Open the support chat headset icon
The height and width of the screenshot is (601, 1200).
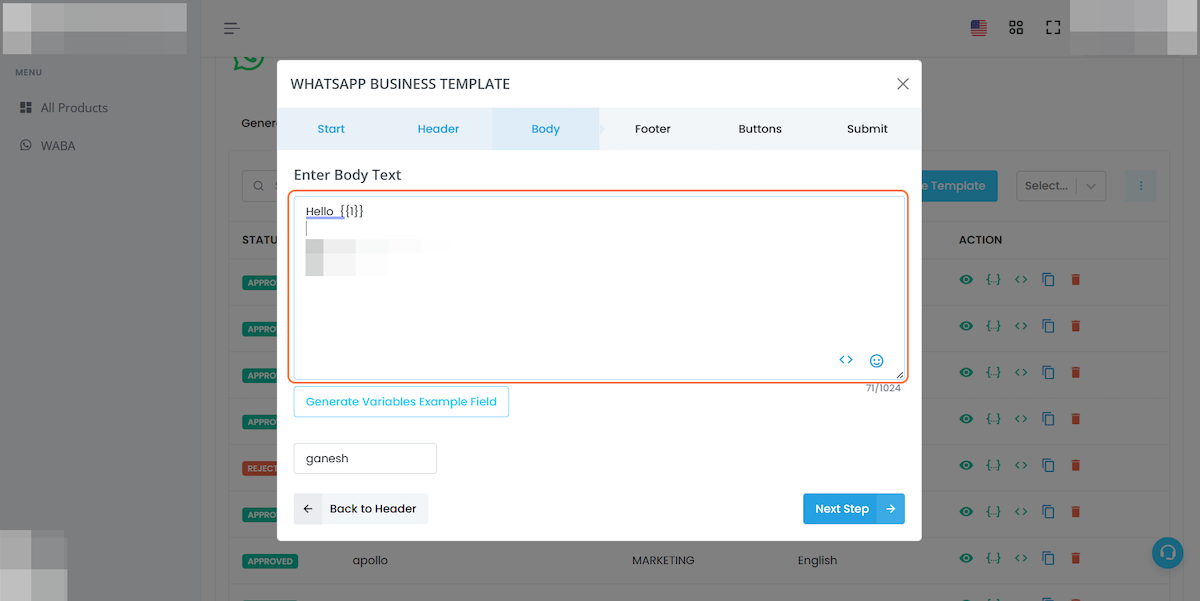1167,553
